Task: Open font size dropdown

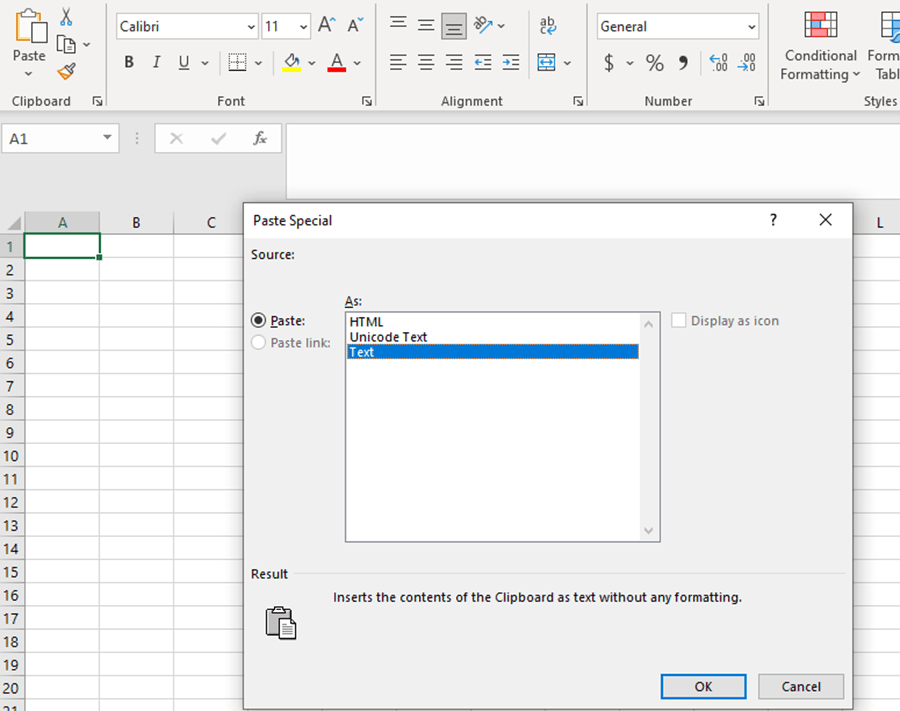Action: point(303,27)
